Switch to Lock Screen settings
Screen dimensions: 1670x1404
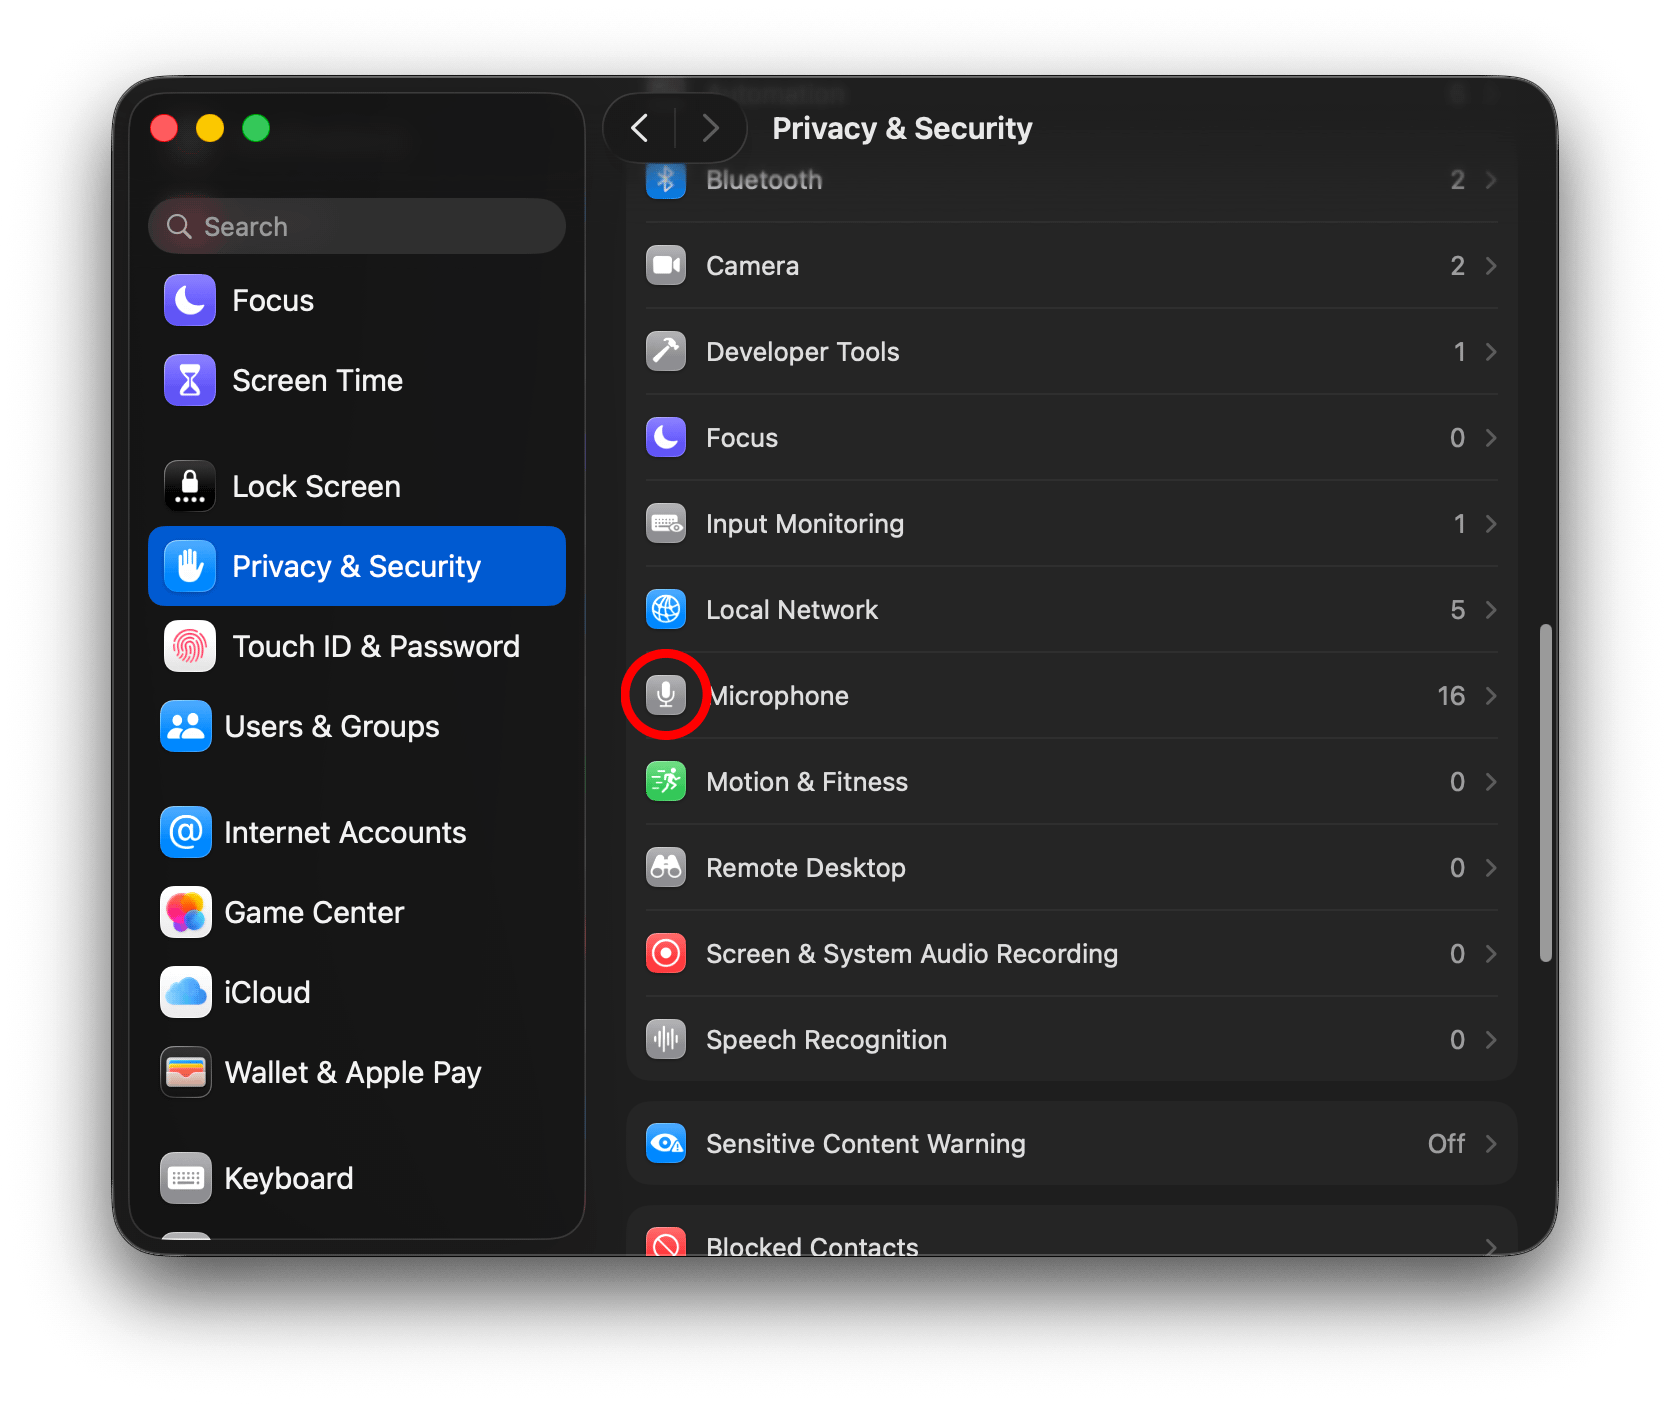[357, 486]
